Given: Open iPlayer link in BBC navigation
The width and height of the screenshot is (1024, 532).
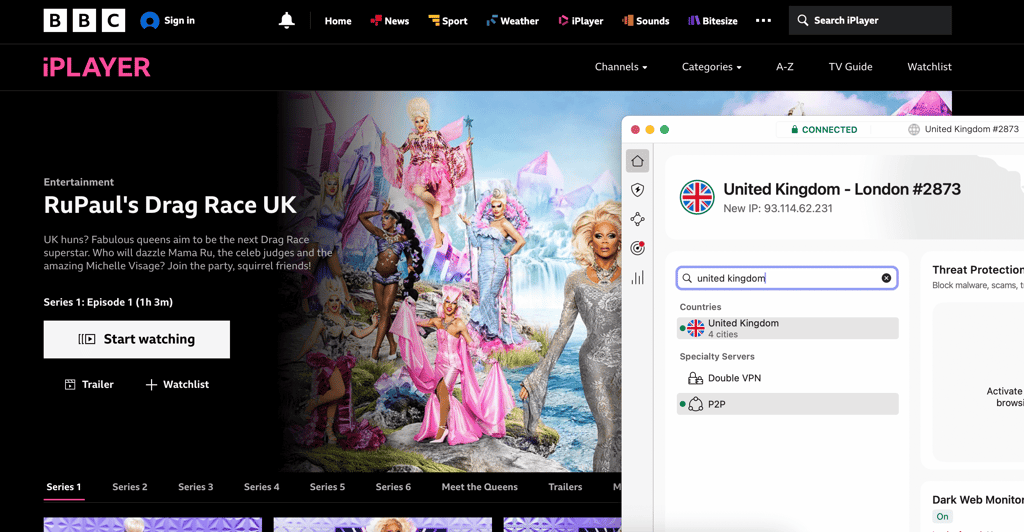Looking at the screenshot, I should (x=581, y=21).
